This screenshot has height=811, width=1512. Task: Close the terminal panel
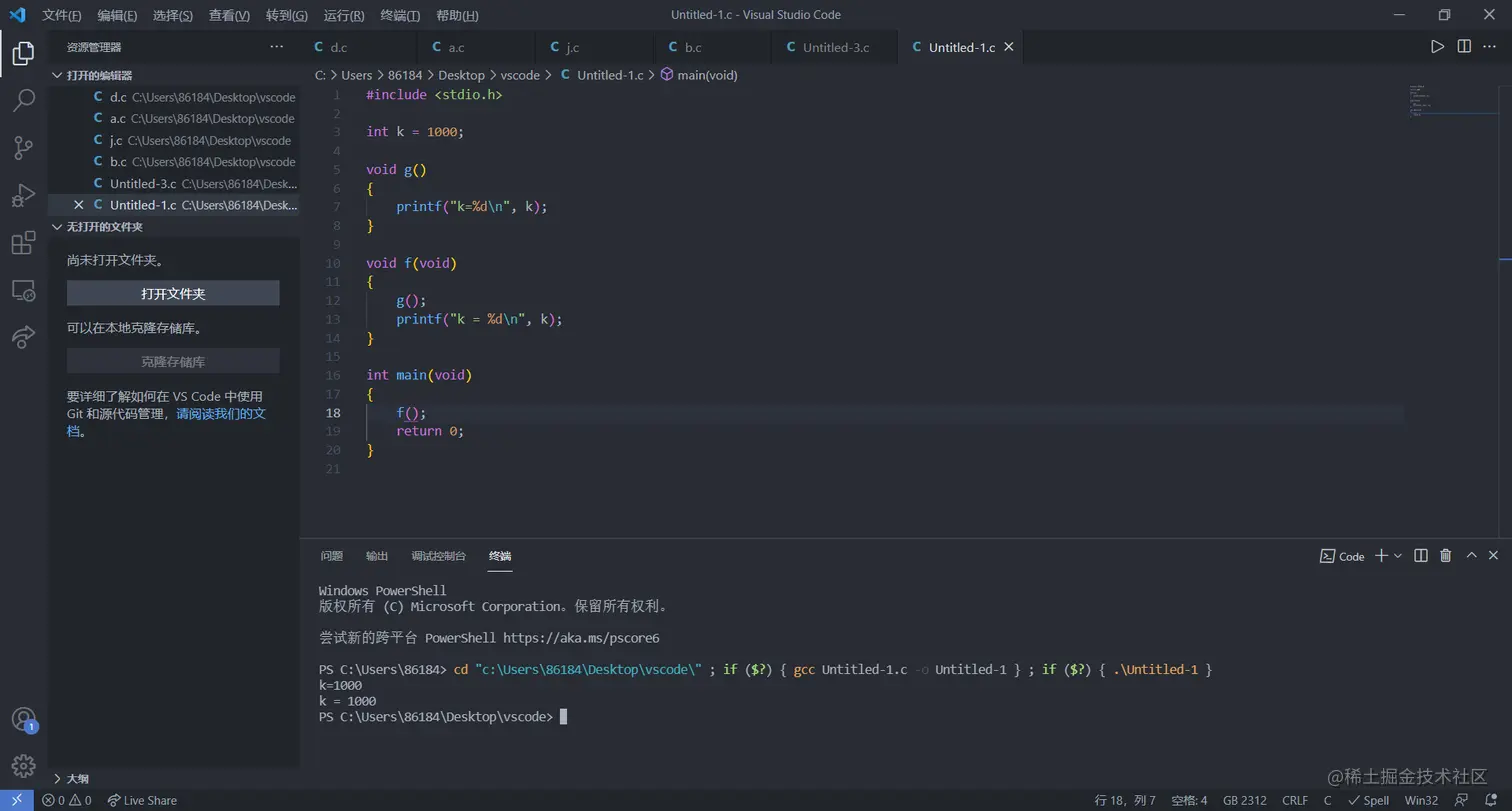[1493, 556]
